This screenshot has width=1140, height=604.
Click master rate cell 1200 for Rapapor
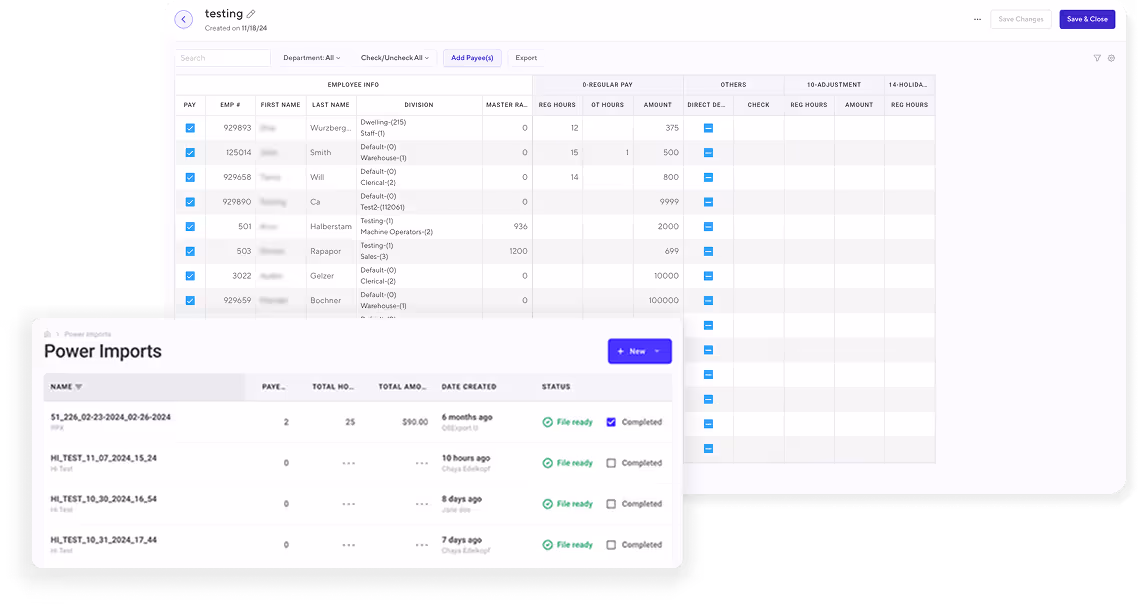point(507,251)
